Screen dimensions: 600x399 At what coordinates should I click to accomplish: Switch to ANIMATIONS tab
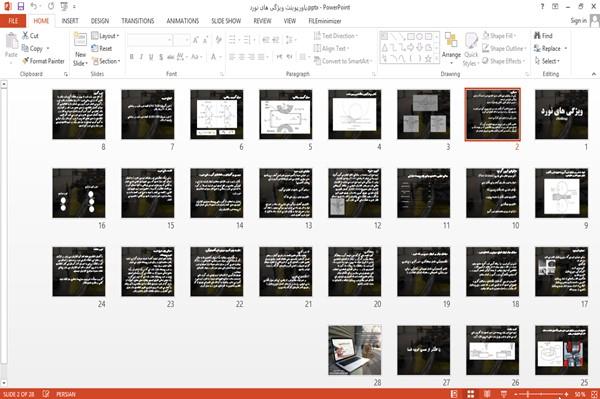[183, 21]
